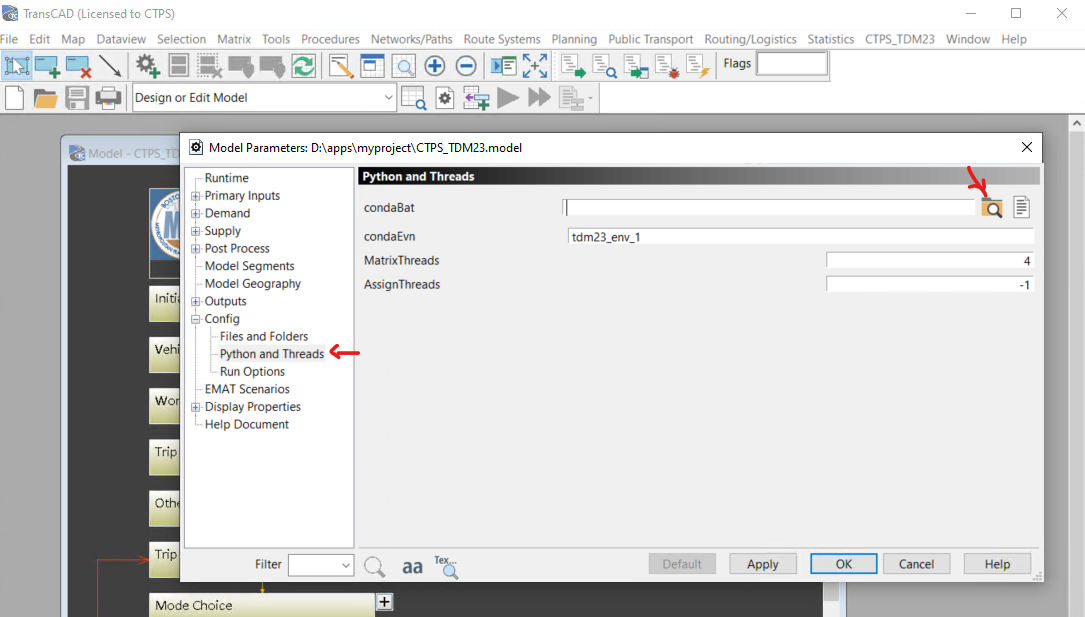Click the Apply button
This screenshot has height=617, width=1085.
763,564
